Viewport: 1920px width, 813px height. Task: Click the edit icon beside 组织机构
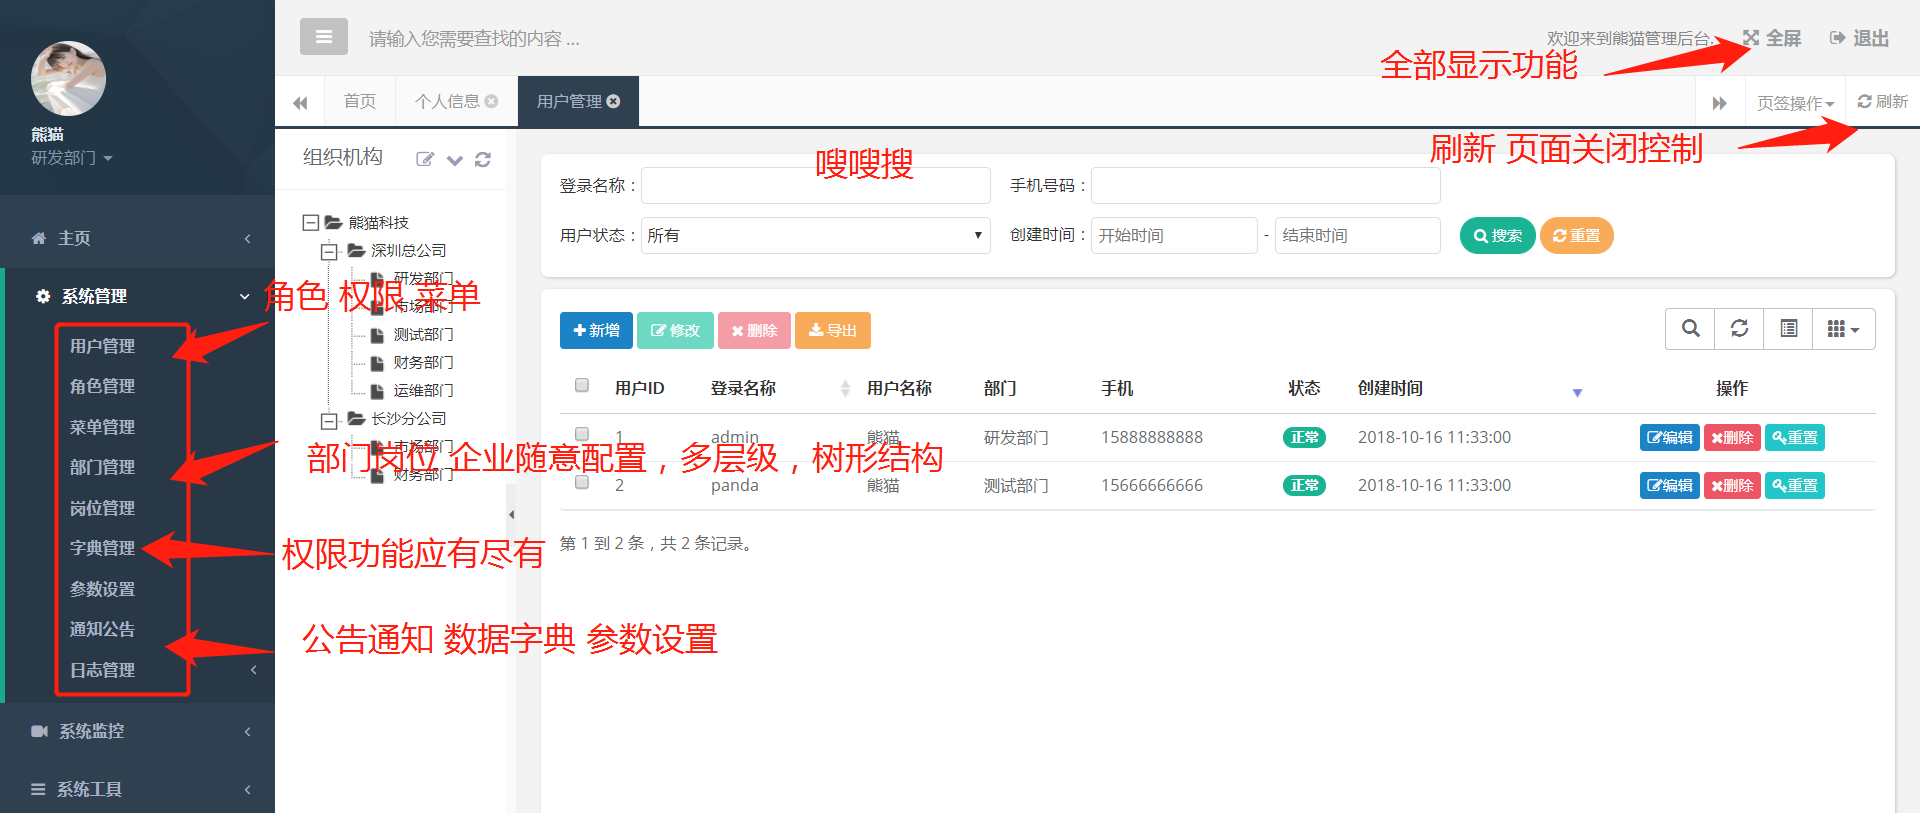click(425, 159)
